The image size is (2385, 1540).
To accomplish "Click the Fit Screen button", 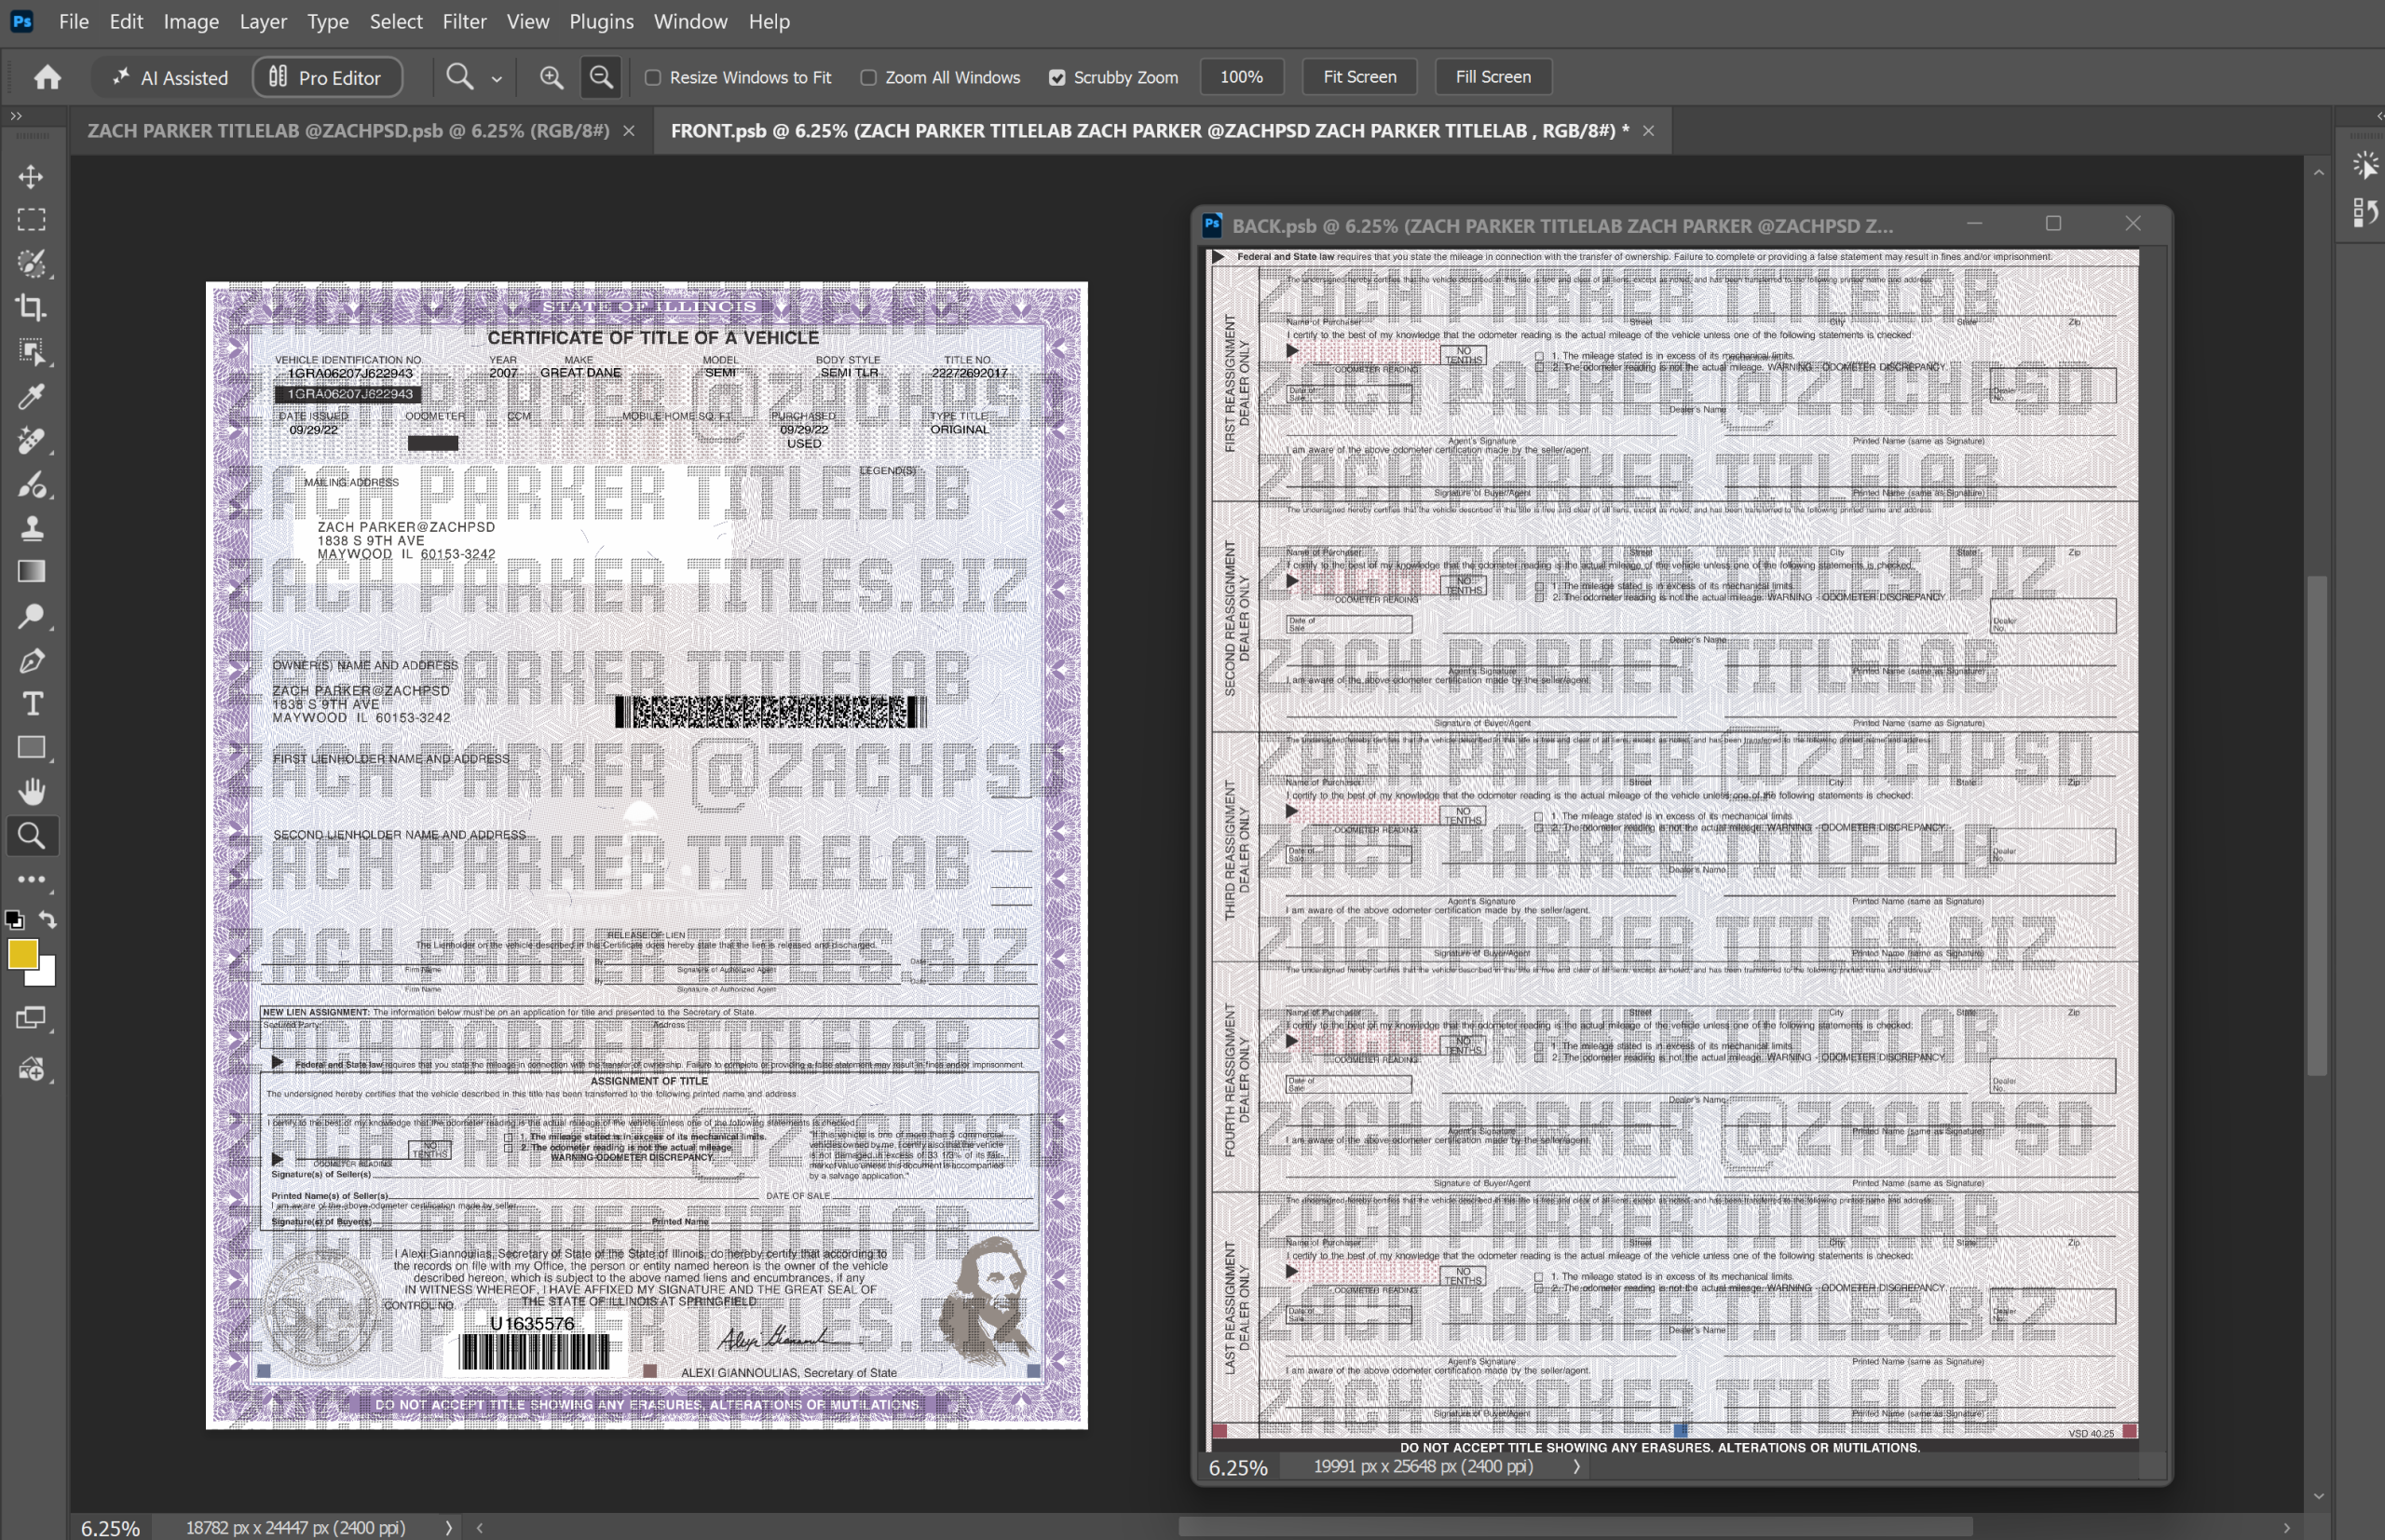I will (x=1360, y=77).
